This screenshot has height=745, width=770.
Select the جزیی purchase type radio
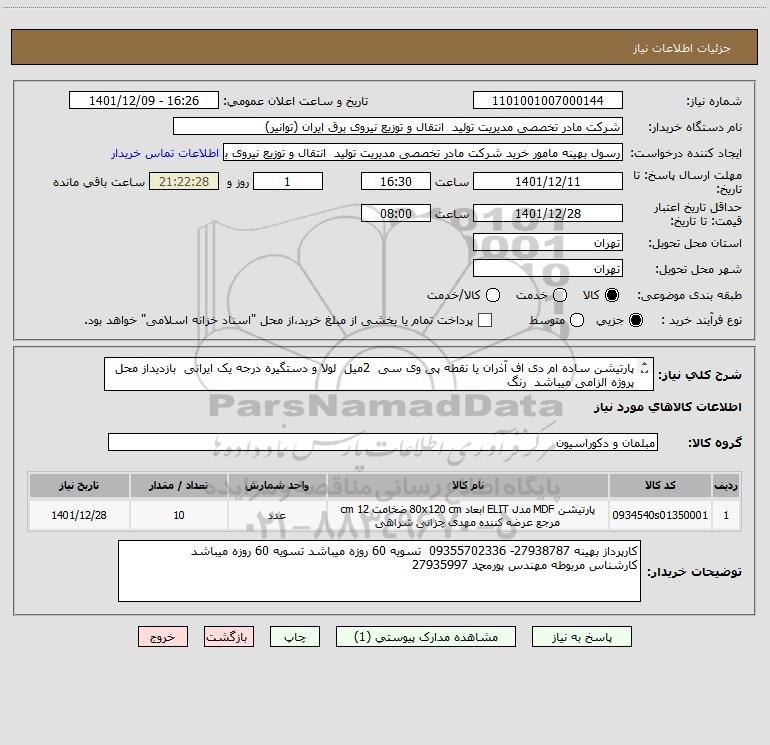[x=635, y=320]
